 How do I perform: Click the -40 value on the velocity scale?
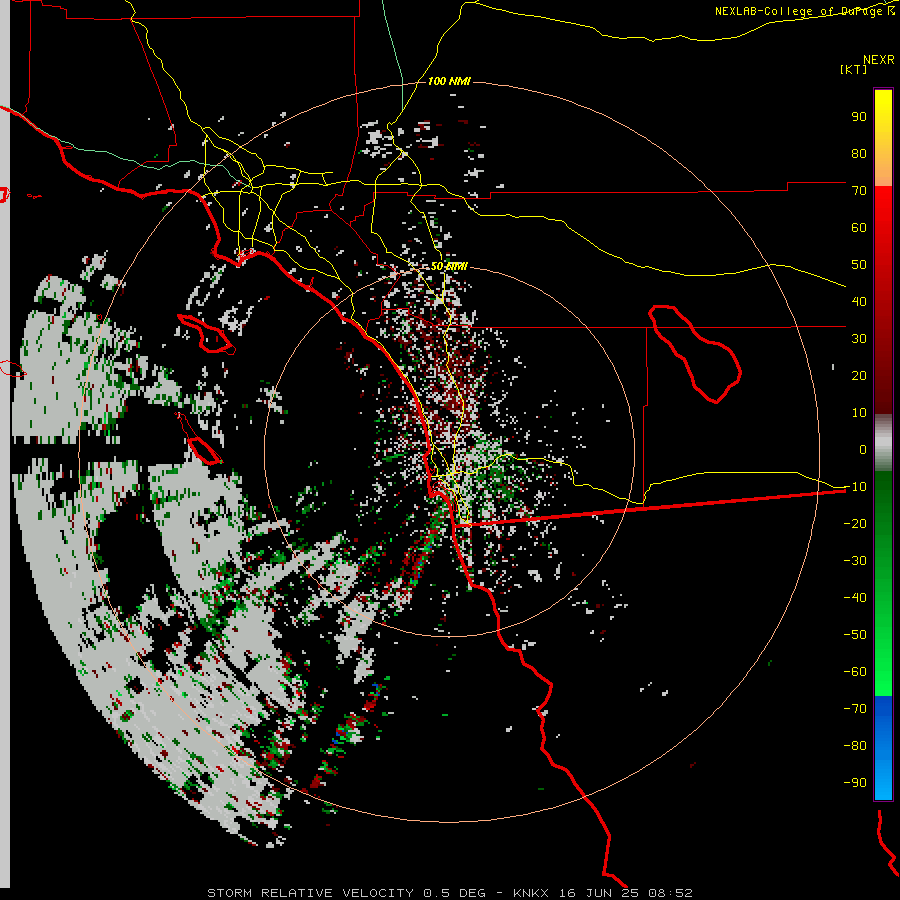pyautogui.click(x=855, y=598)
